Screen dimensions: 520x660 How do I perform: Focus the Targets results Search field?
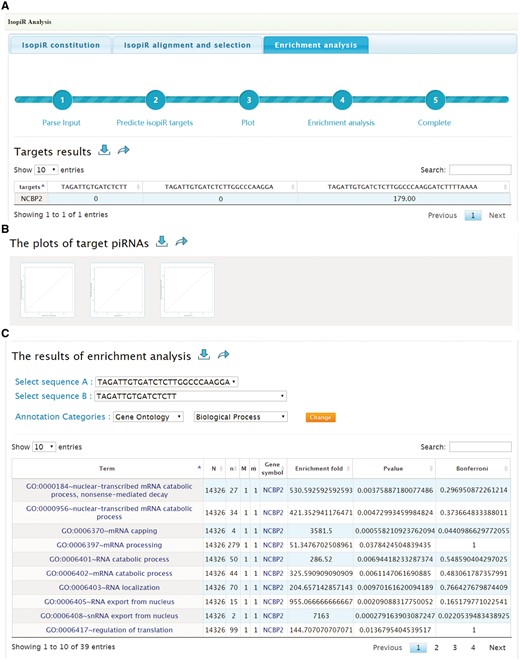click(480, 170)
